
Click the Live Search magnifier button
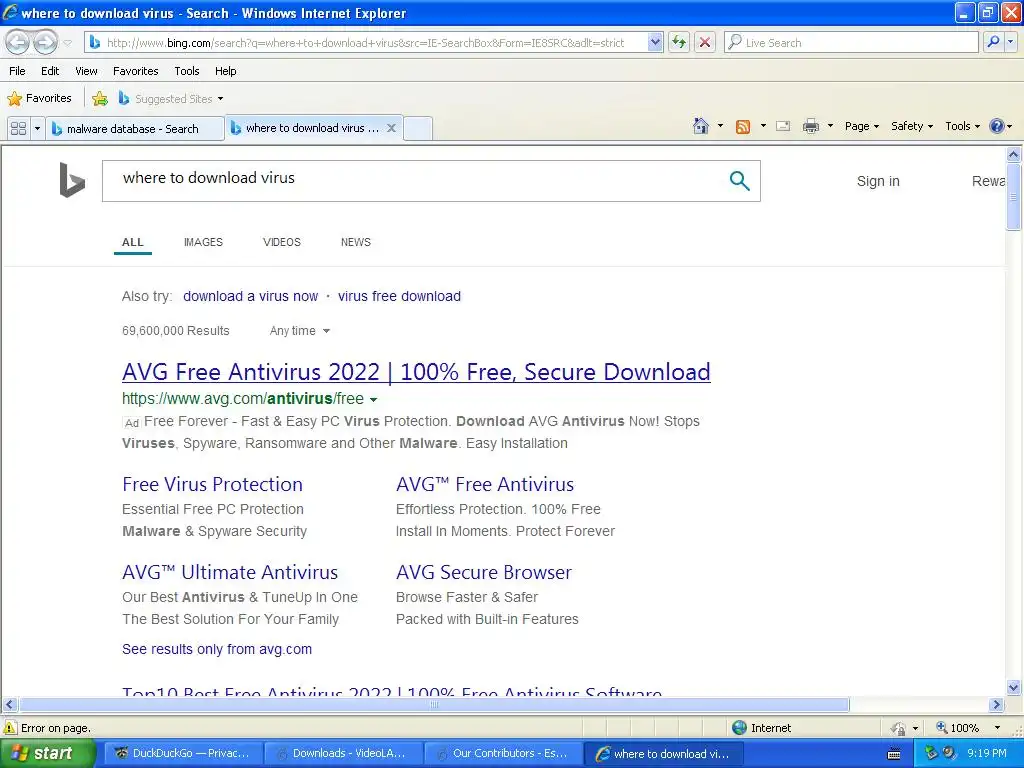click(993, 42)
